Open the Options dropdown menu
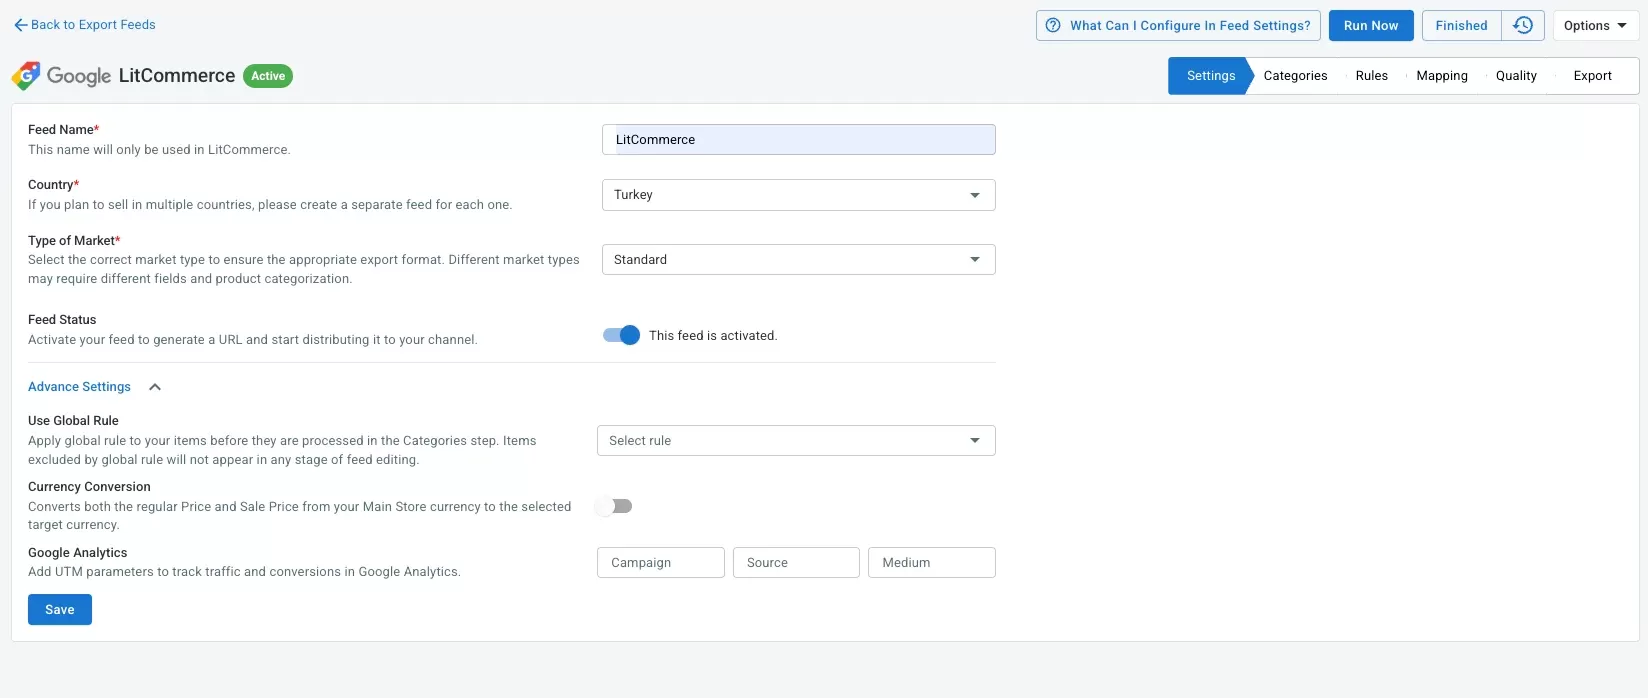 [x=1595, y=26]
